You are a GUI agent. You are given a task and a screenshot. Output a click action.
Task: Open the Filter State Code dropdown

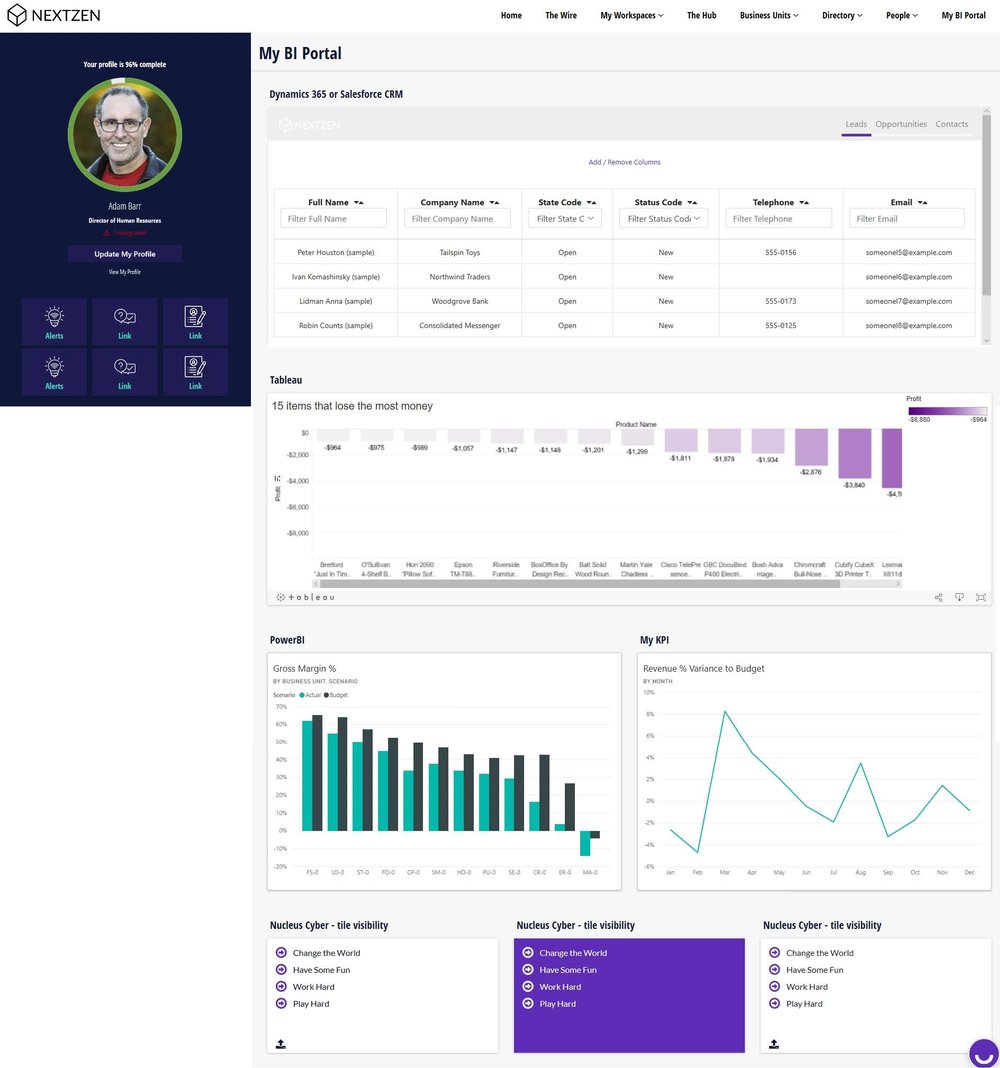click(565, 219)
